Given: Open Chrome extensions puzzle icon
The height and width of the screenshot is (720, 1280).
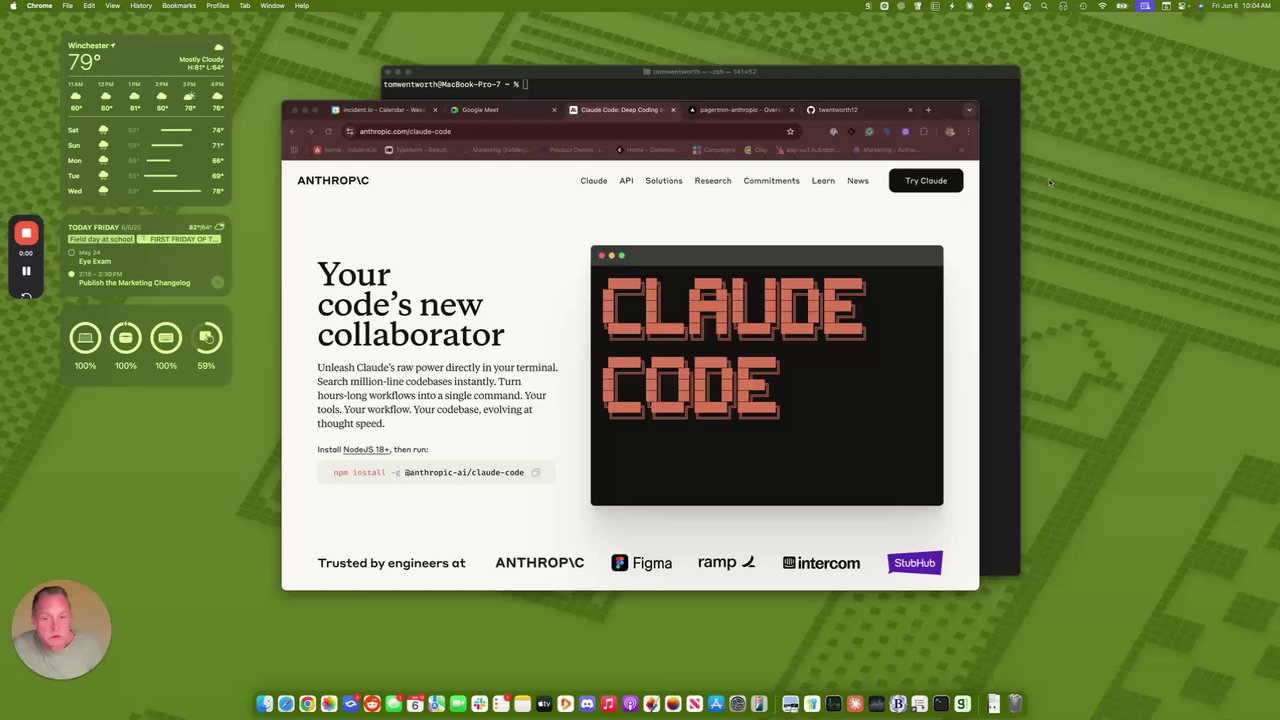Looking at the screenshot, I should pyautogui.click(x=923, y=131).
